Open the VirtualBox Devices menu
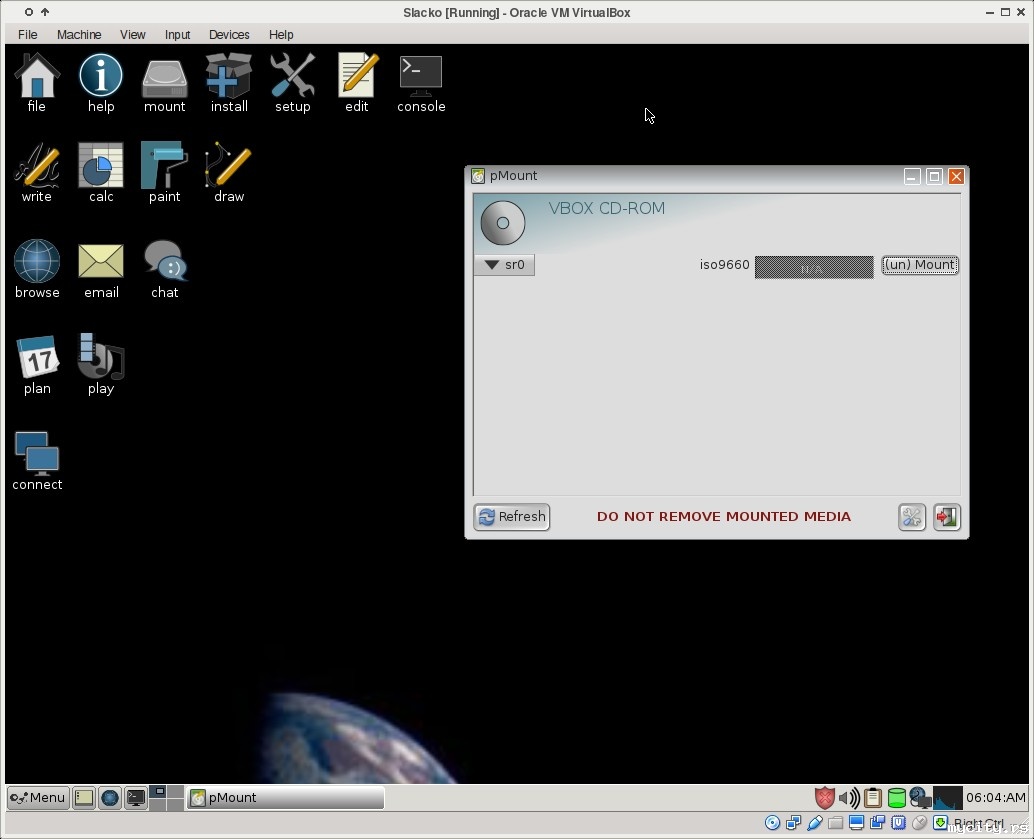This screenshot has height=839, width=1034. (x=229, y=34)
